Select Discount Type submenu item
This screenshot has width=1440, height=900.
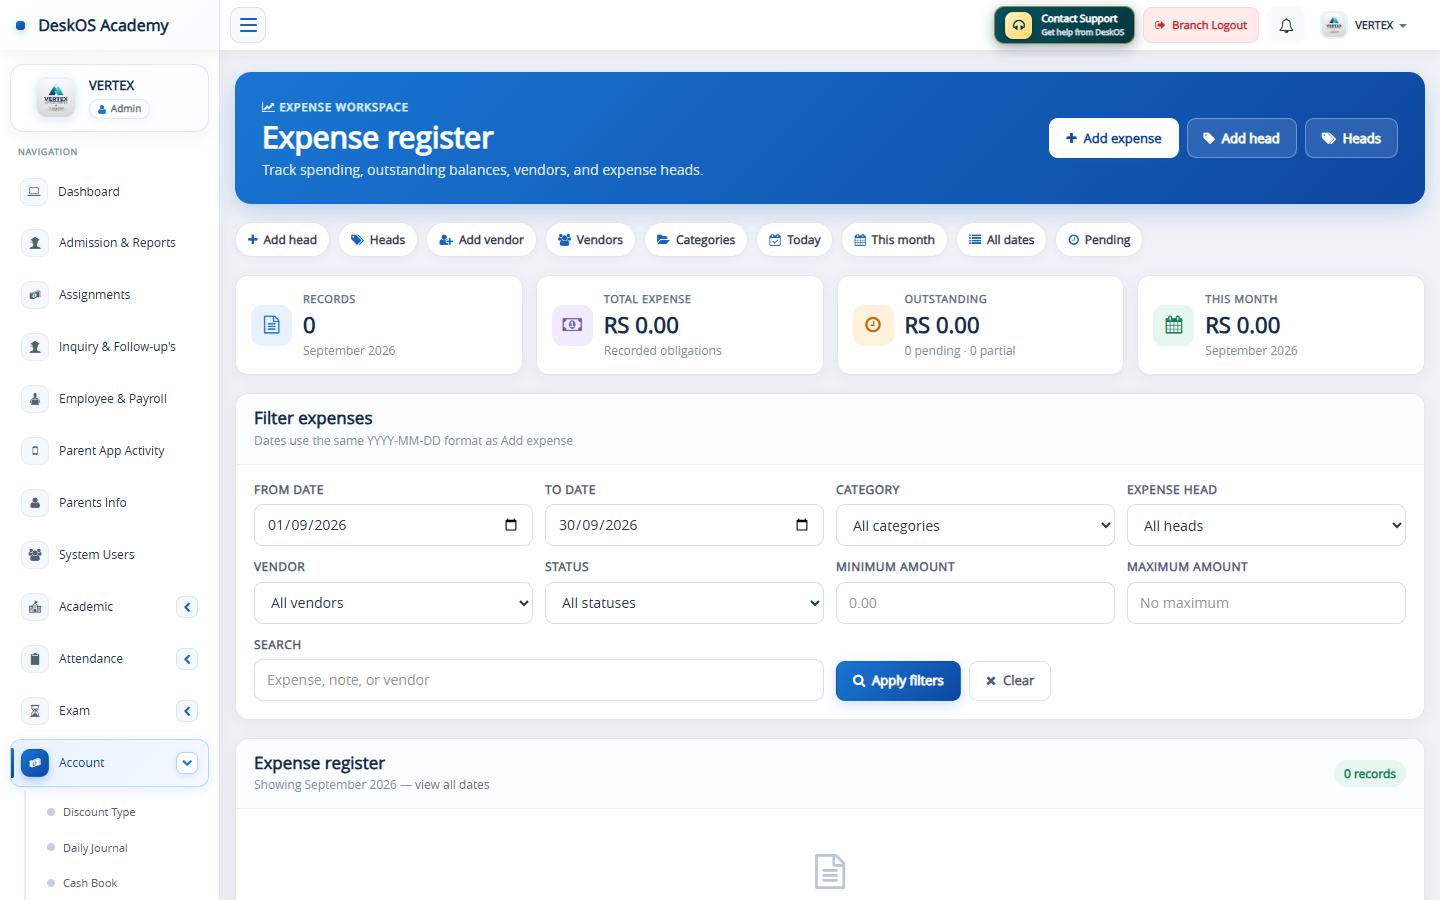(99, 812)
